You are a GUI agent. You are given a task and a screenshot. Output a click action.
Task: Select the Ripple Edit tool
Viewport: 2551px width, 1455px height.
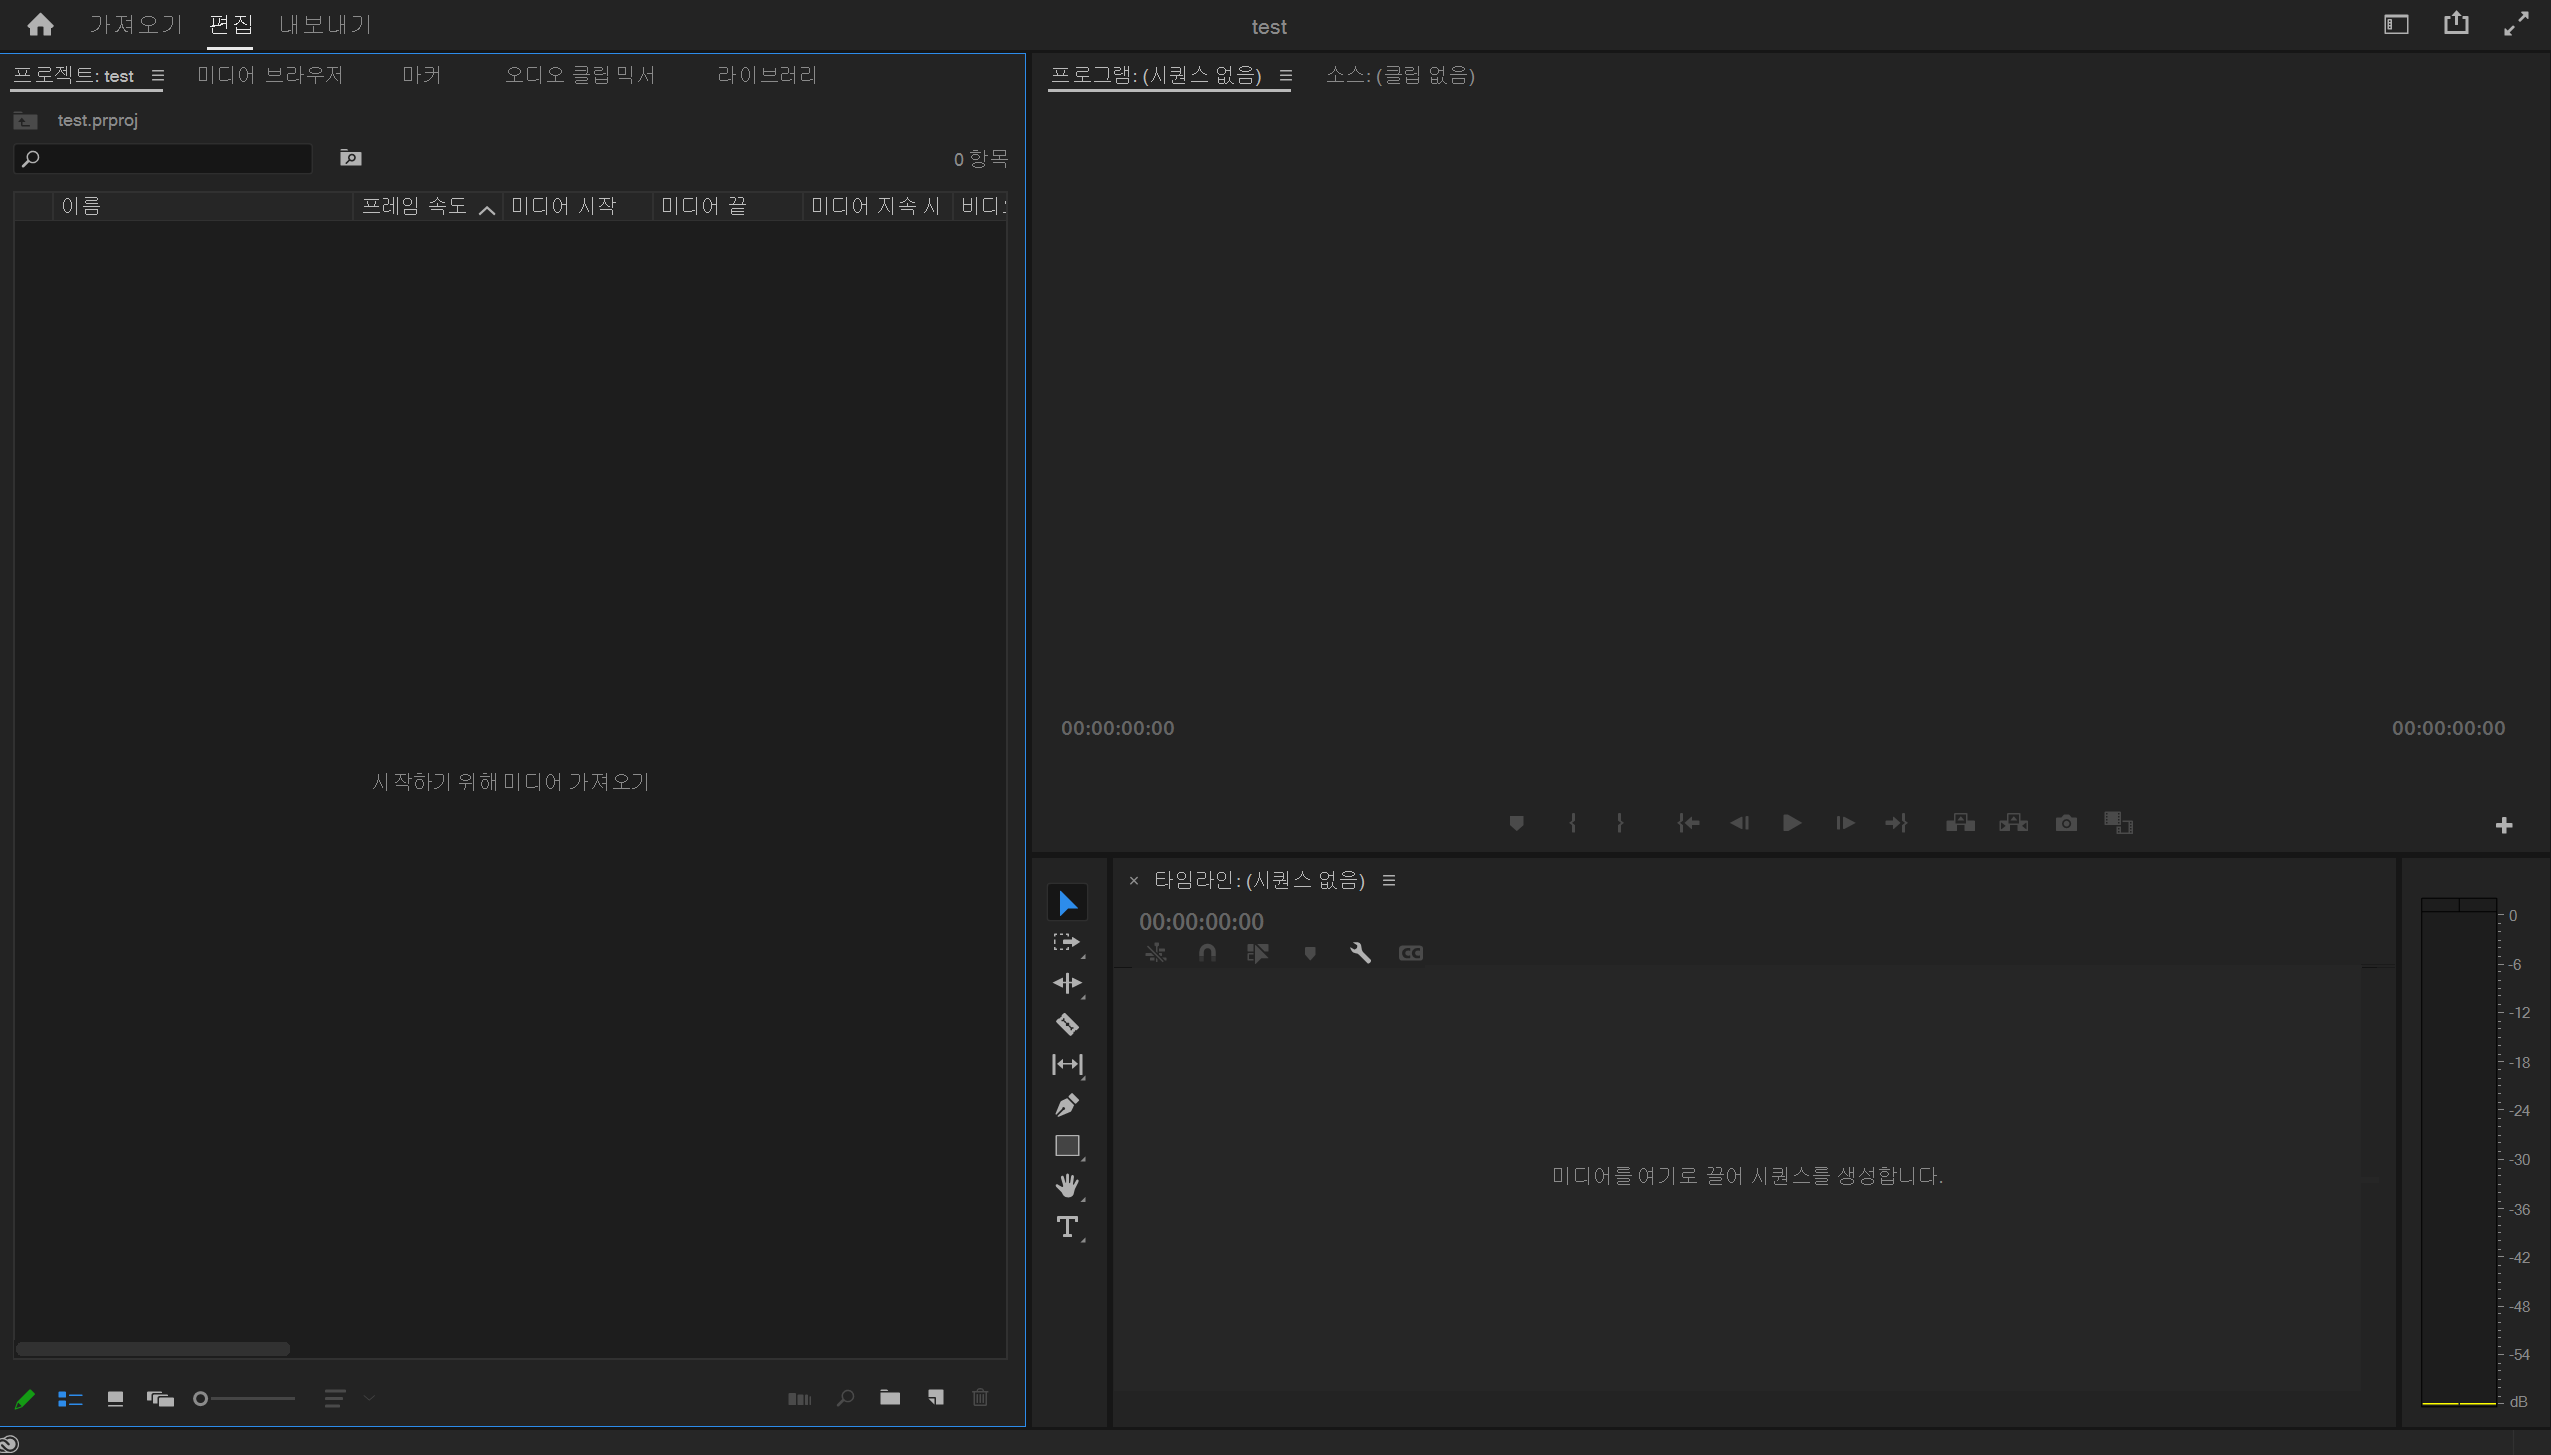point(1067,983)
